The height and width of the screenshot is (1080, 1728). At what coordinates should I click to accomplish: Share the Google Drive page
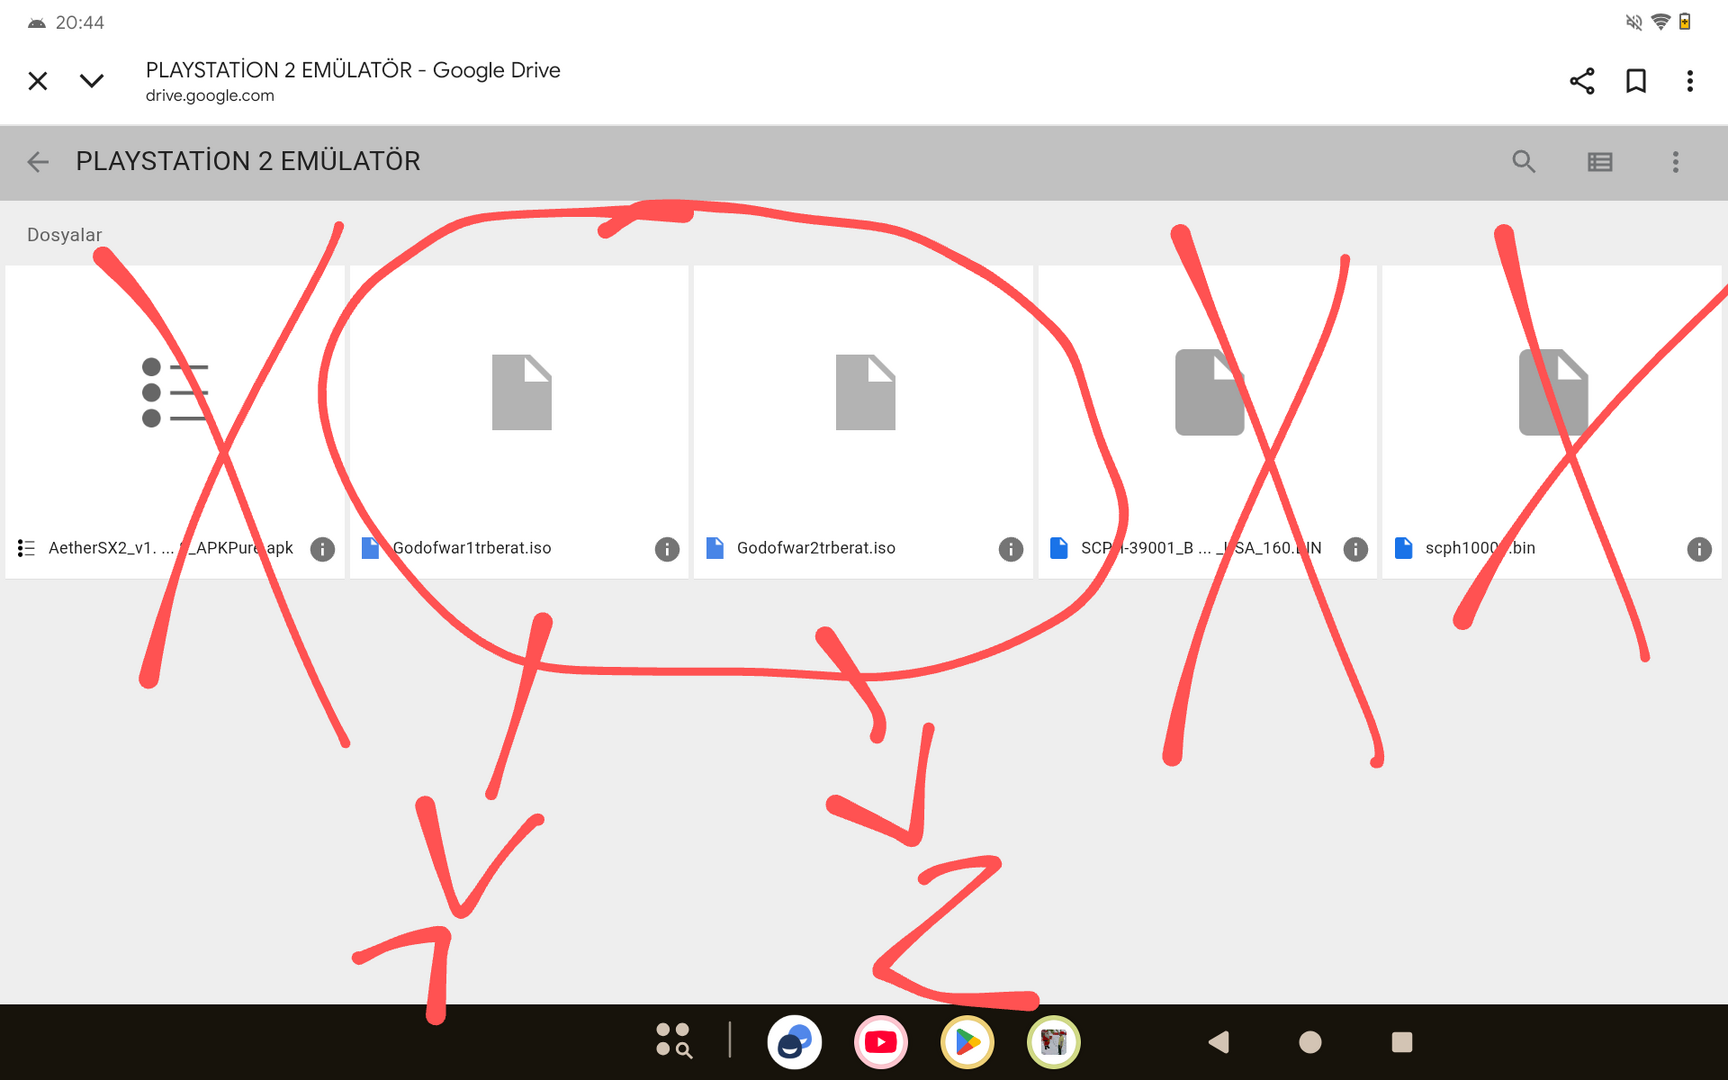click(1582, 81)
